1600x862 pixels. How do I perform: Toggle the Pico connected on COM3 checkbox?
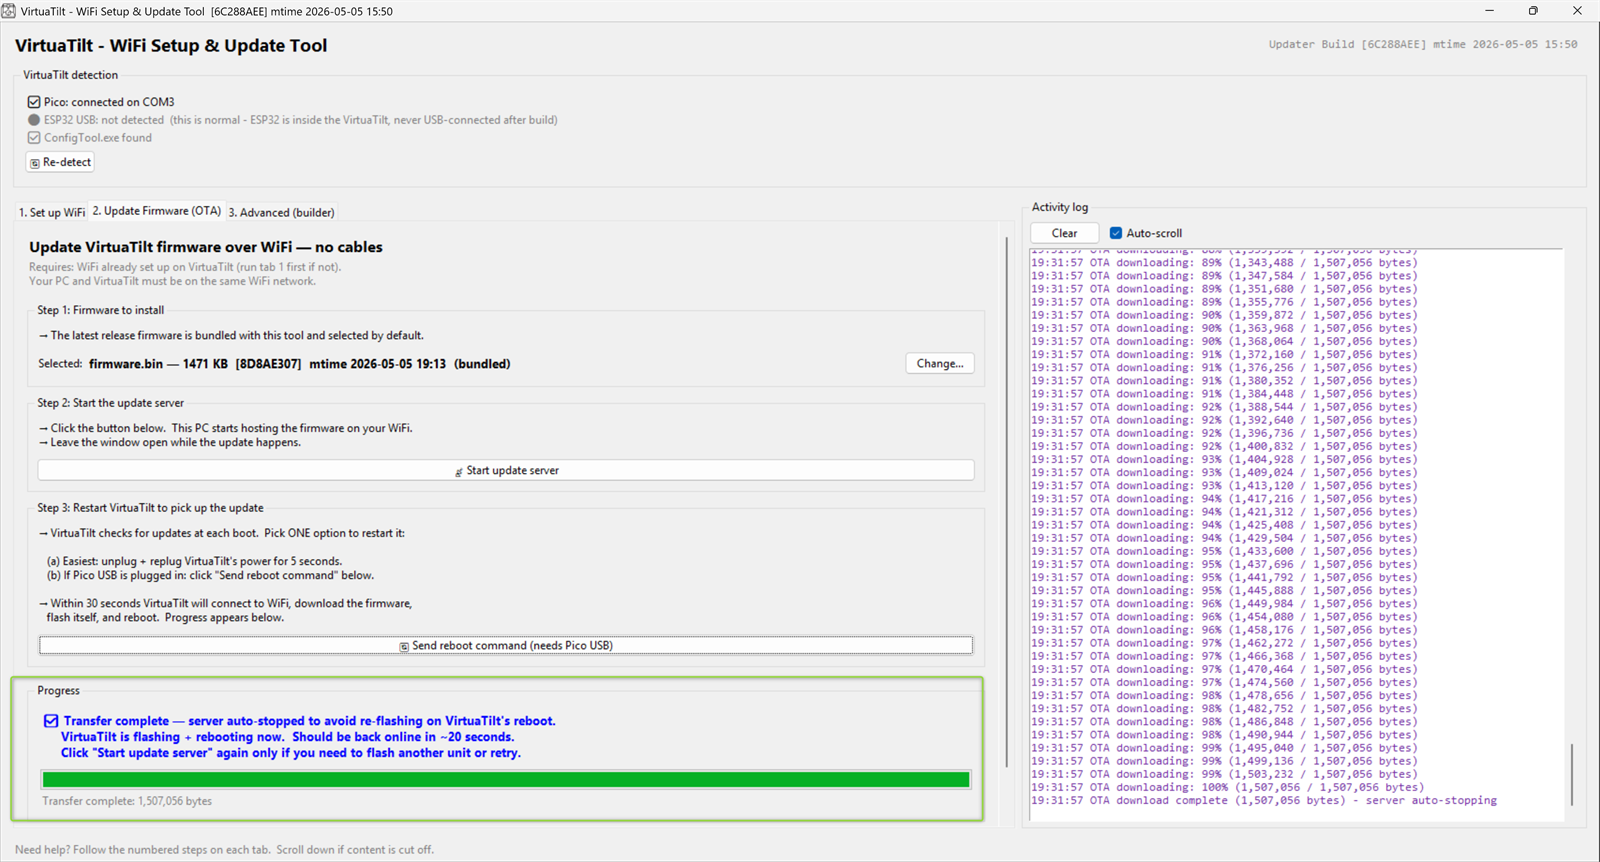pos(34,102)
